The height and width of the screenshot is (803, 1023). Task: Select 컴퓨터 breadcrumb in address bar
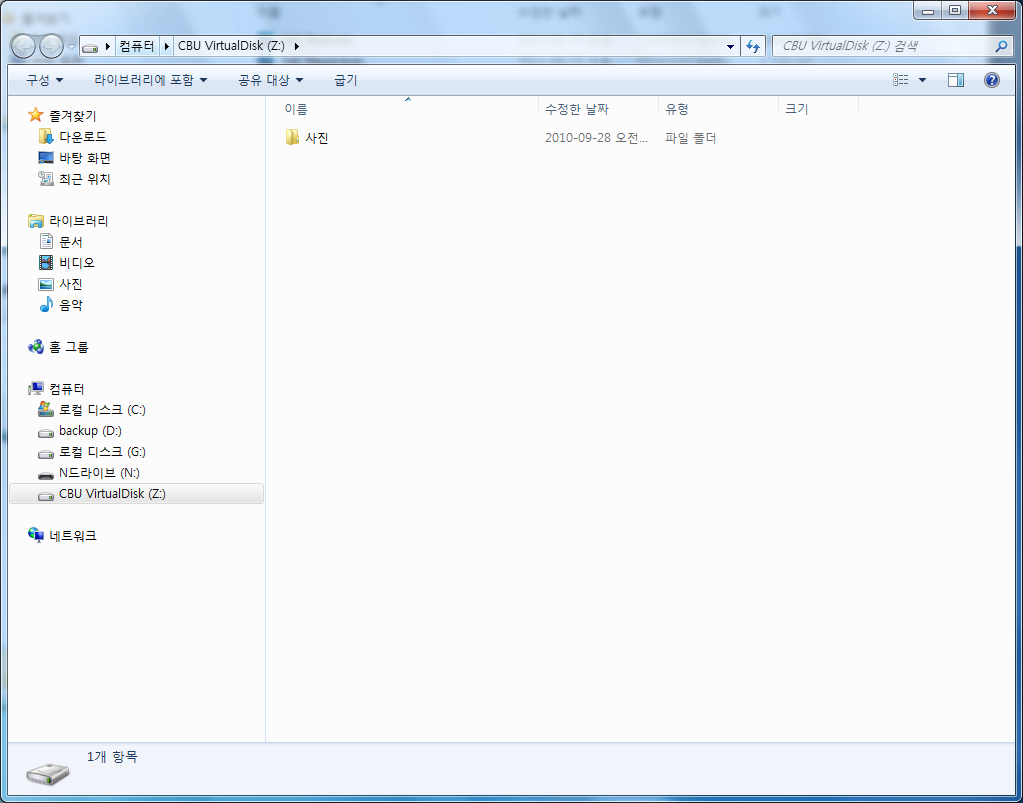tap(137, 46)
